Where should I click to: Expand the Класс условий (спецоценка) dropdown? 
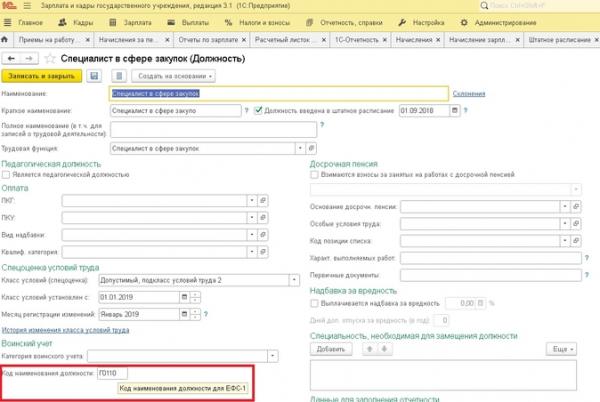(x=294, y=280)
